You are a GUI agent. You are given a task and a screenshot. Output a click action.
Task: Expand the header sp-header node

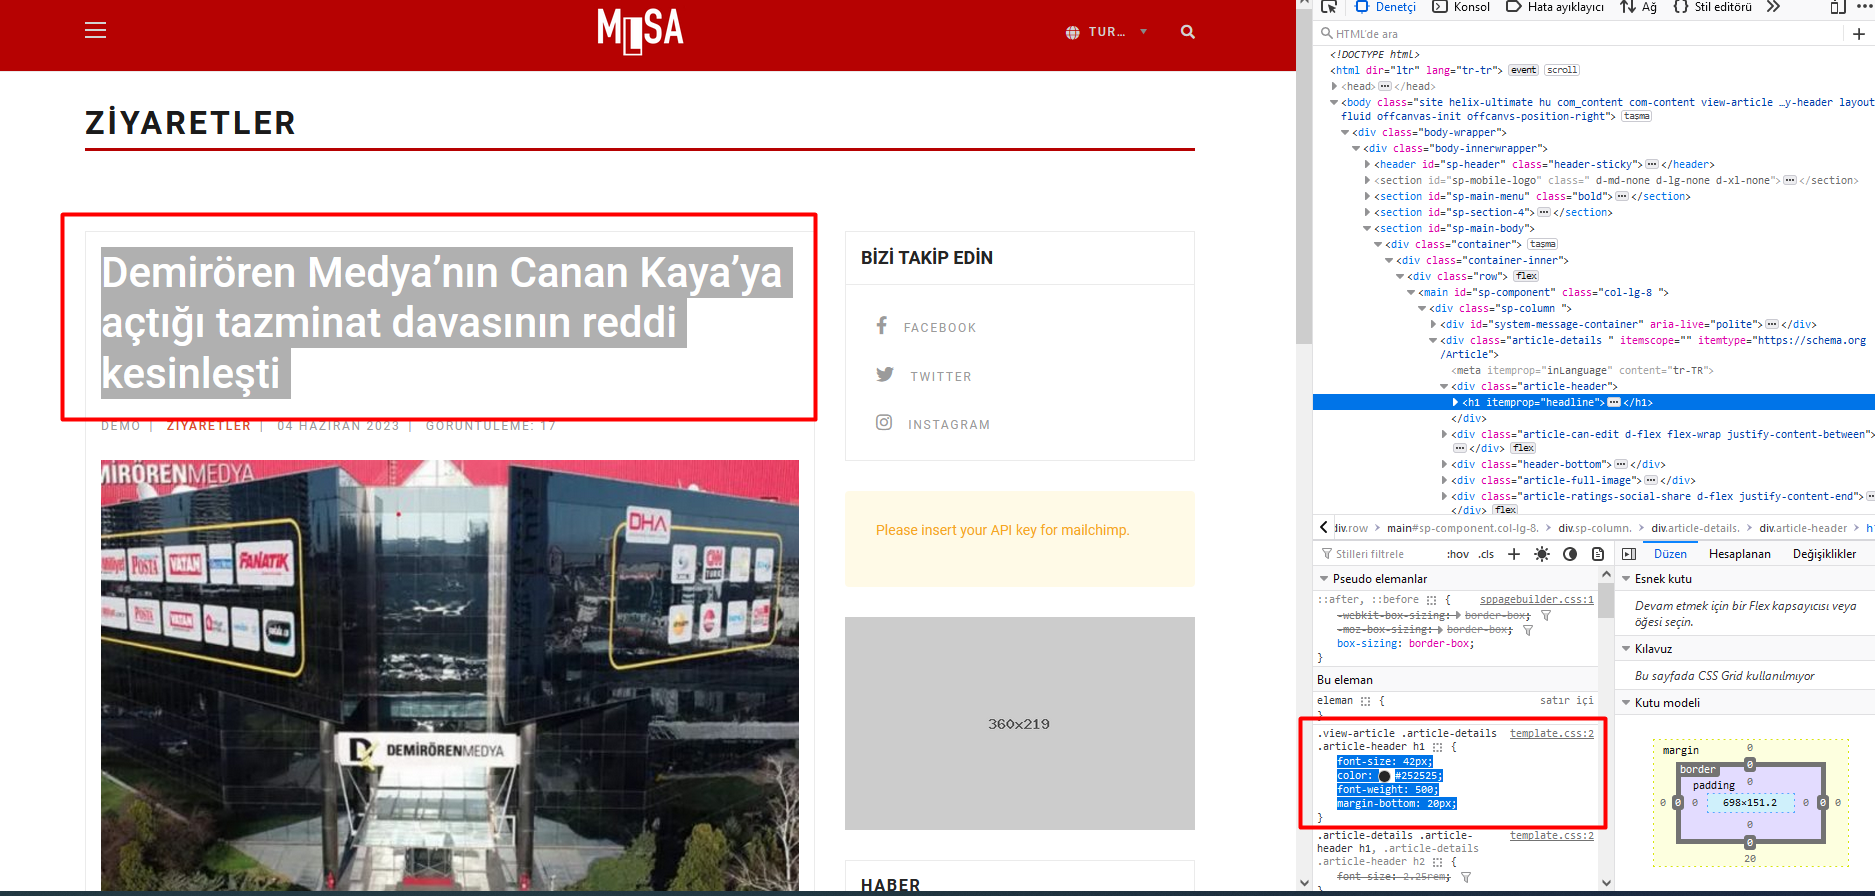[1367, 164]
